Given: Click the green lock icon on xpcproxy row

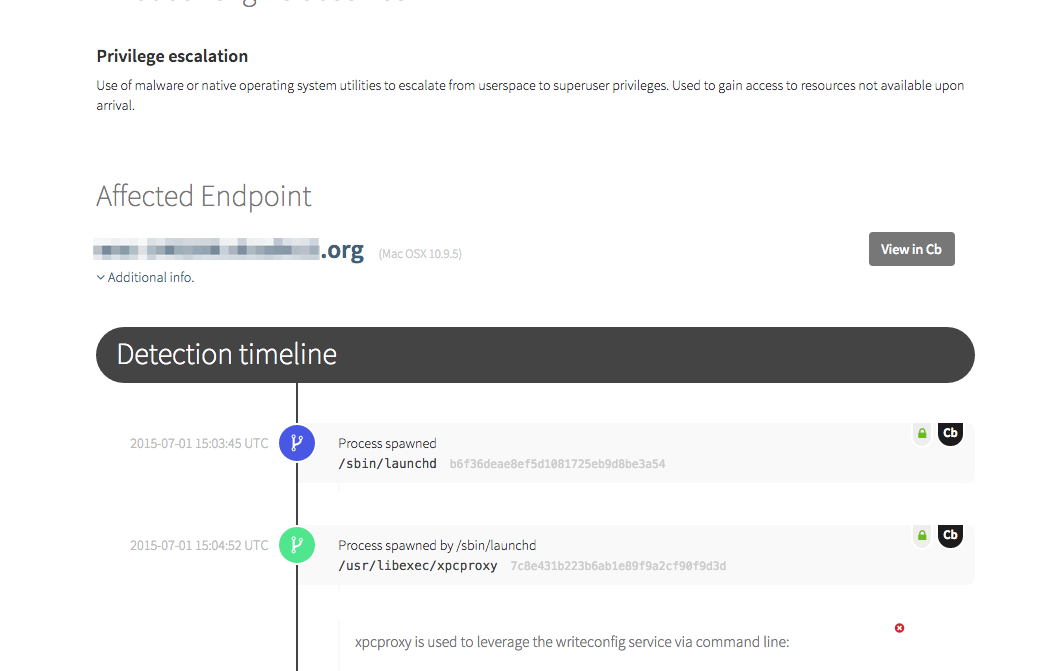Looking at the screenshot, I should click(x=922, y=536).
